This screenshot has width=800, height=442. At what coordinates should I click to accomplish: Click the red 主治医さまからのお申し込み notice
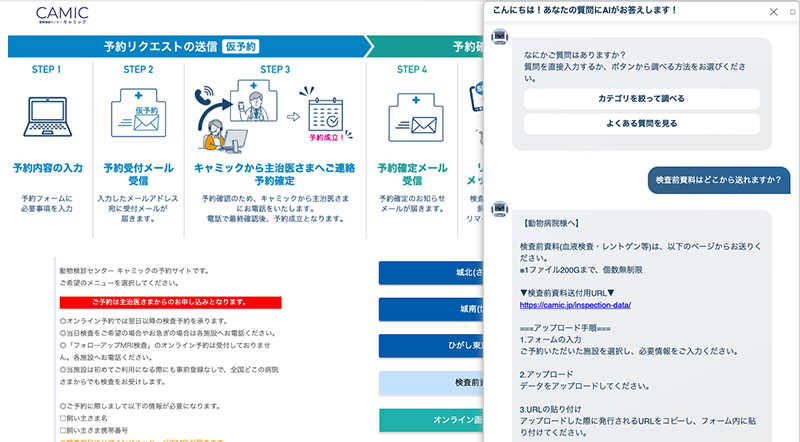[x=169, y=302]
